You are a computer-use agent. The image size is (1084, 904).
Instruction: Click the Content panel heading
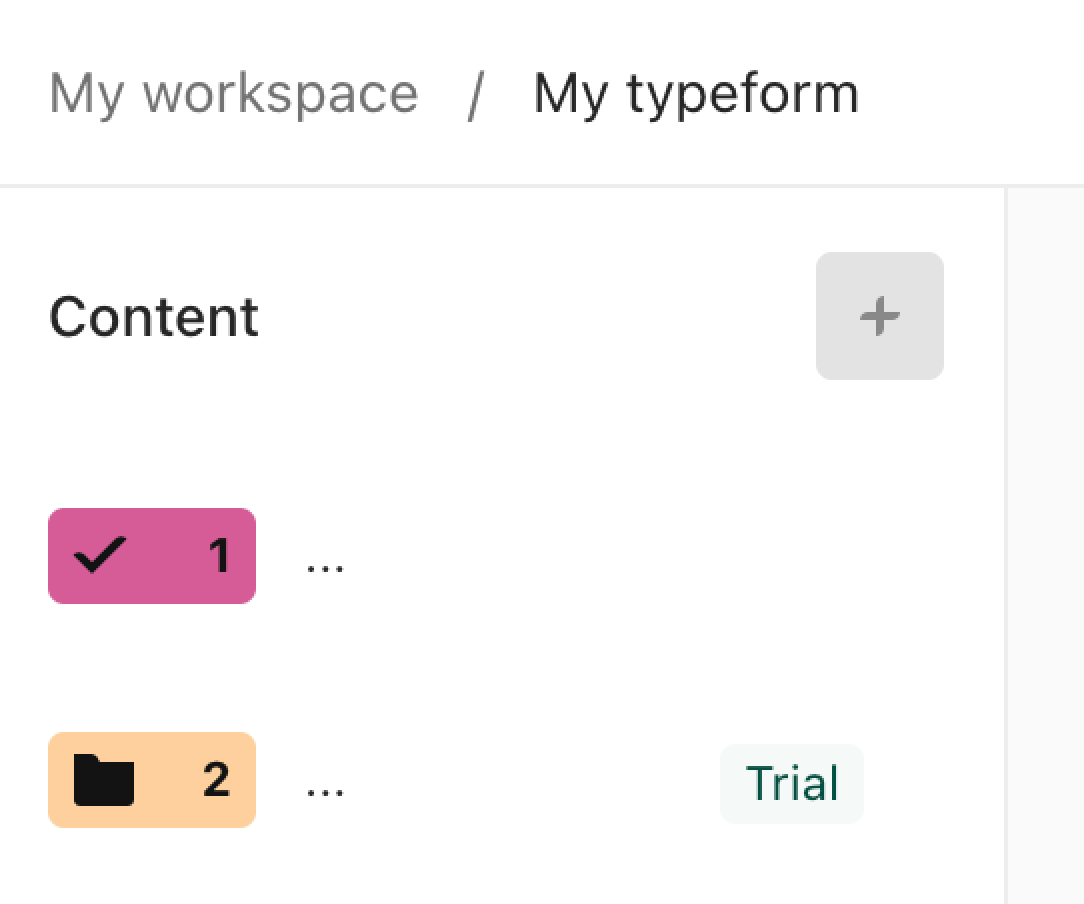tap(153, 317)
